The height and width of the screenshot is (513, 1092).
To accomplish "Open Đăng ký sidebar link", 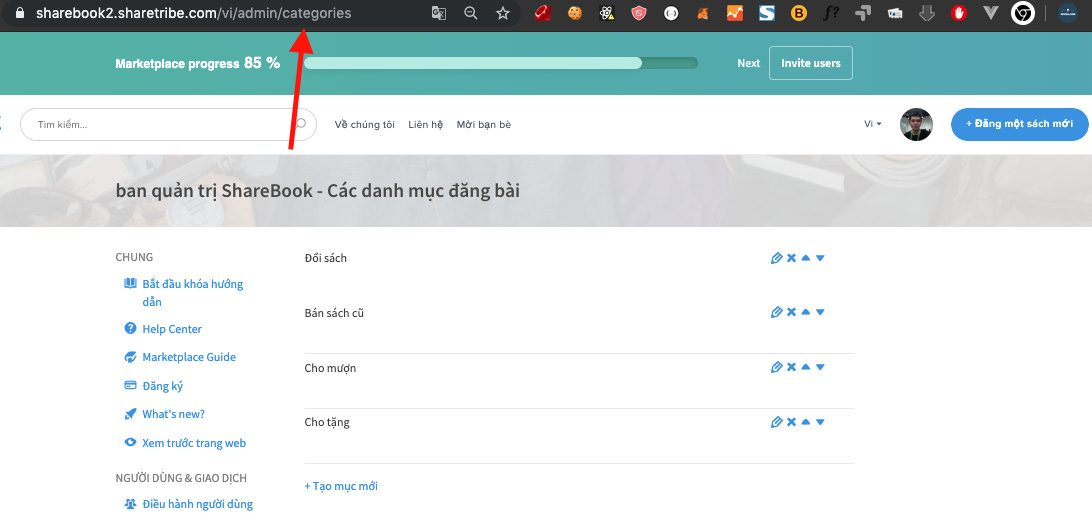I will (162, 386).
